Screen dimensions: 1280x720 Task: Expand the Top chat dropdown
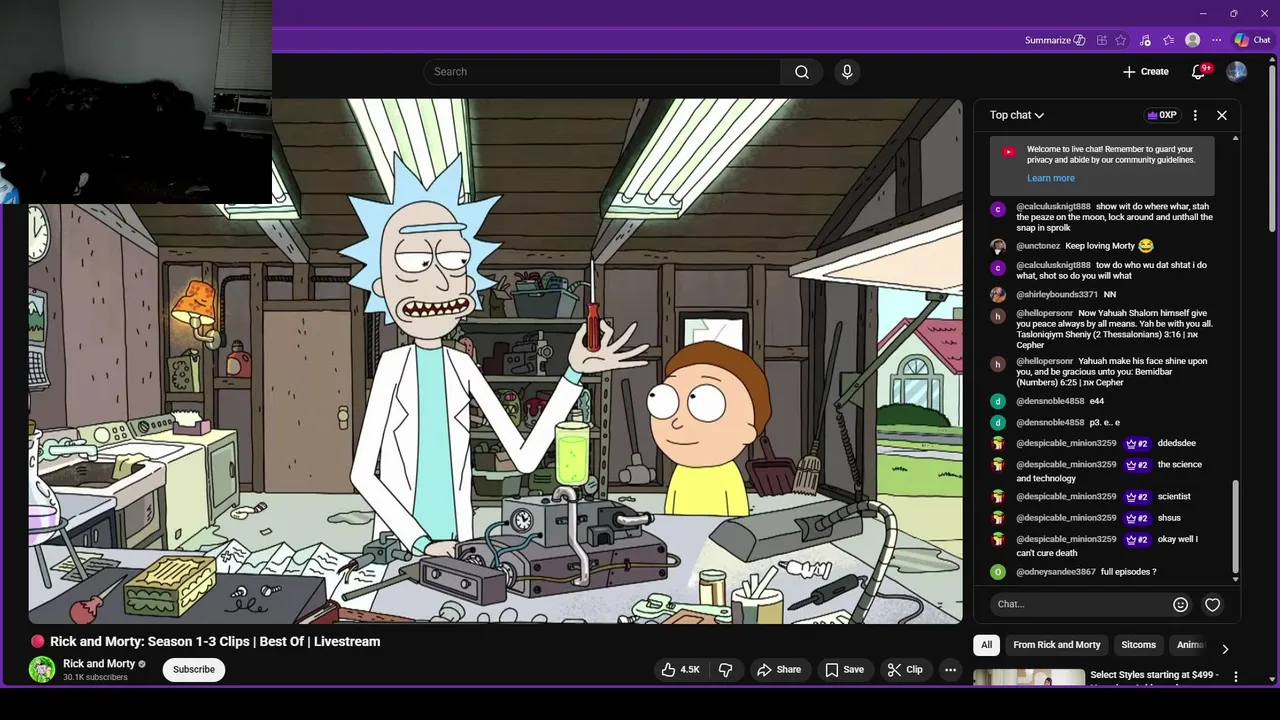[1017, 115]
